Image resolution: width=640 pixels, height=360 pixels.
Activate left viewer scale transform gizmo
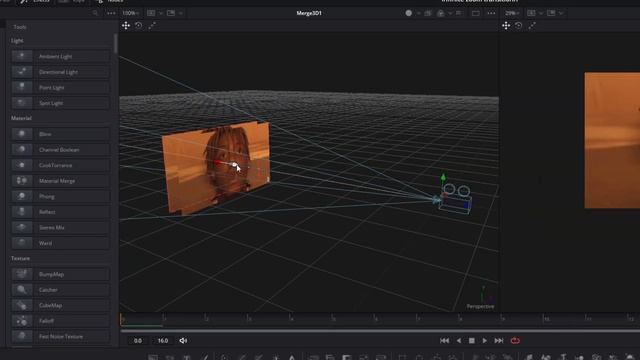tap(152, 26)
